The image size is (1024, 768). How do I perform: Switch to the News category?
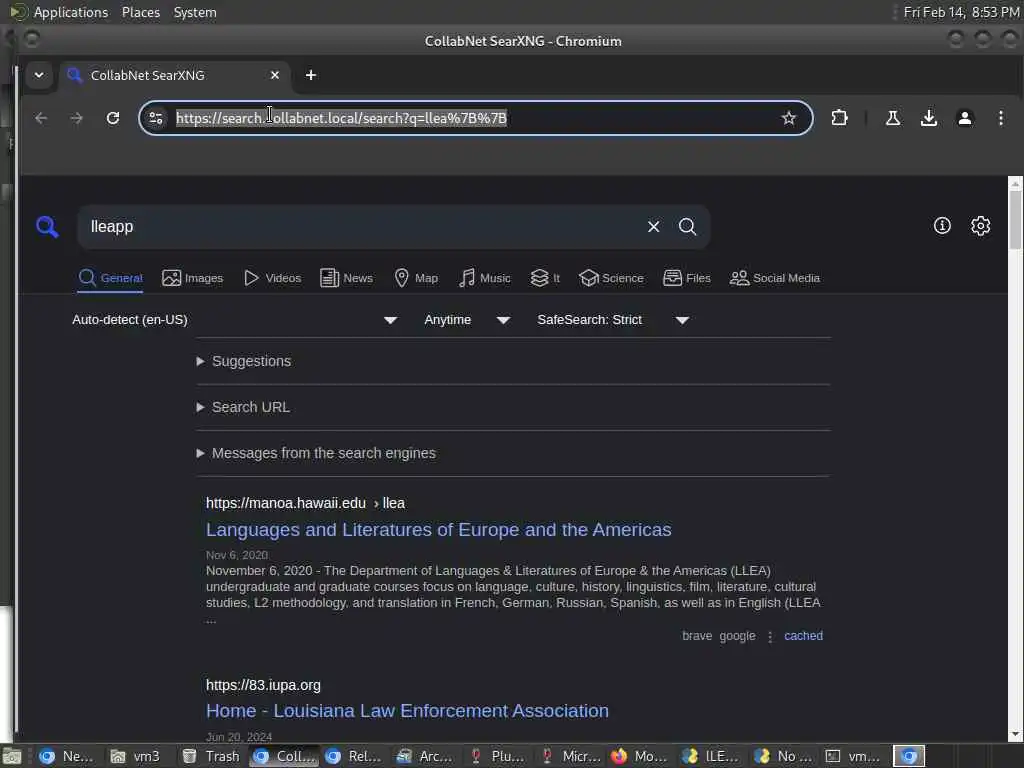tap(347, 278)
